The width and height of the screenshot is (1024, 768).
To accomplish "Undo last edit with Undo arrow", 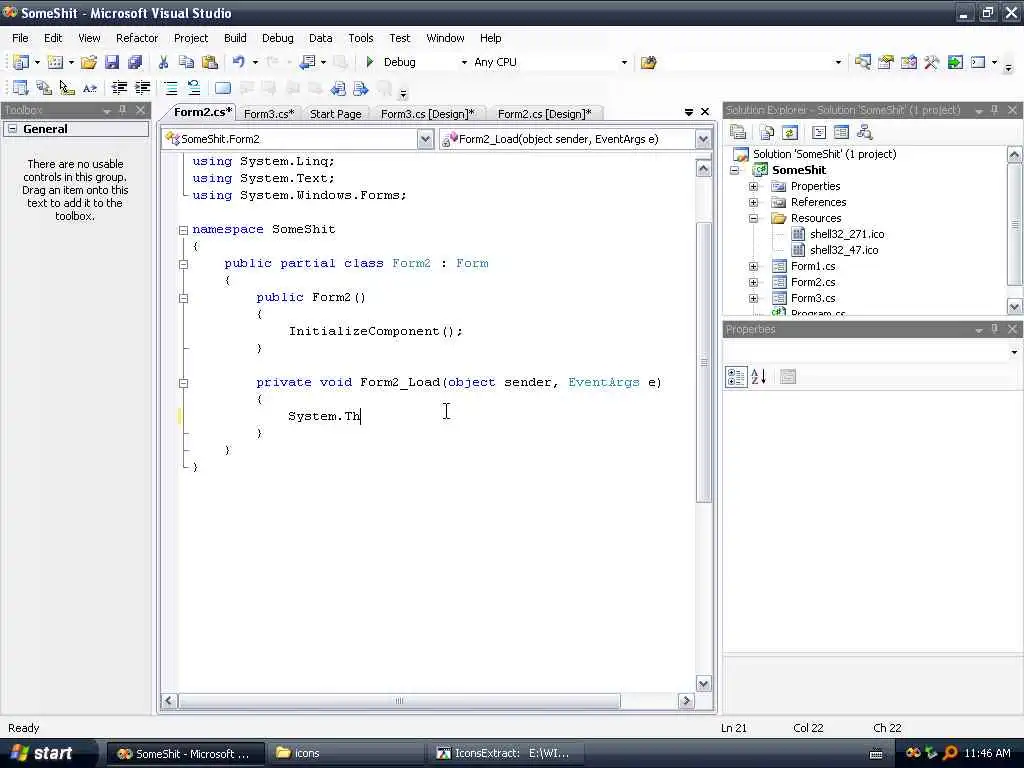I will point(239,62).
